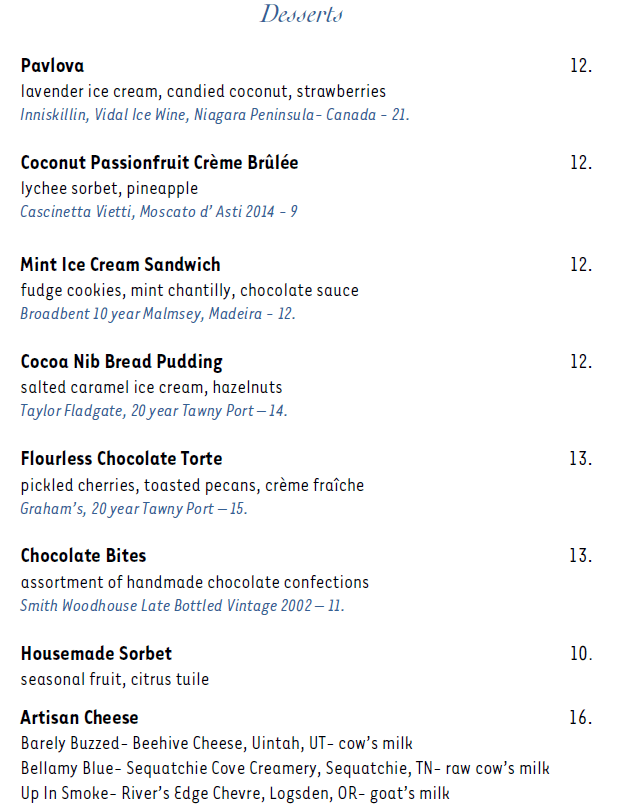619x810 pixels.
Task: Click the Inniskillin Vidal Ice Wine pairing
Action: coord(215,115)
